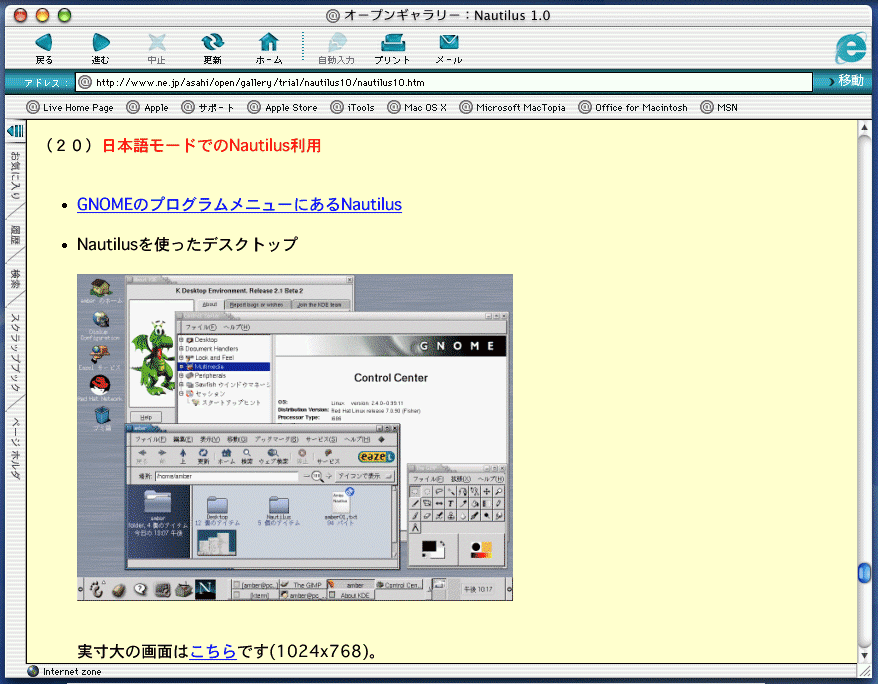Click the Nautilusを使ったデスクトップ text

click(187, 244)
